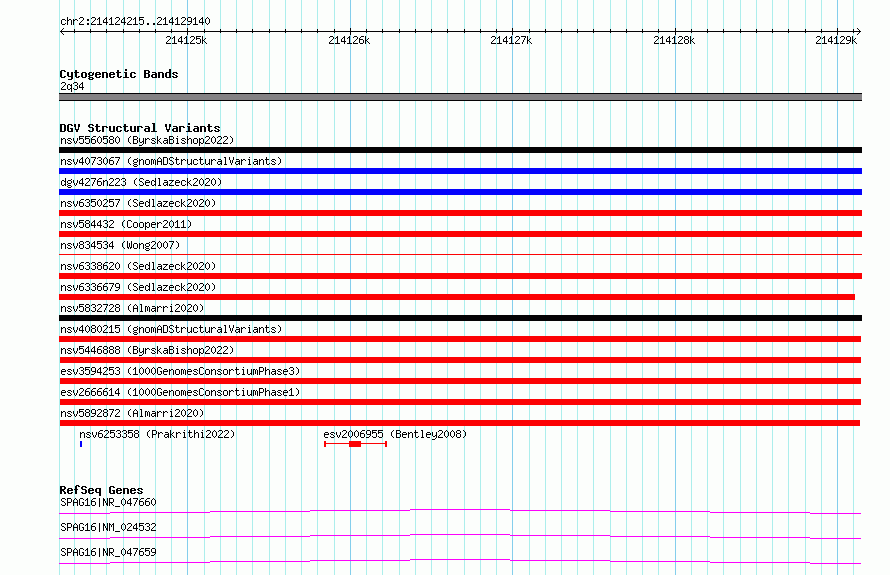Screen dimensions: 890x575
Task: Select the black nsv5832728 variant bar
Action: [460, 318]
